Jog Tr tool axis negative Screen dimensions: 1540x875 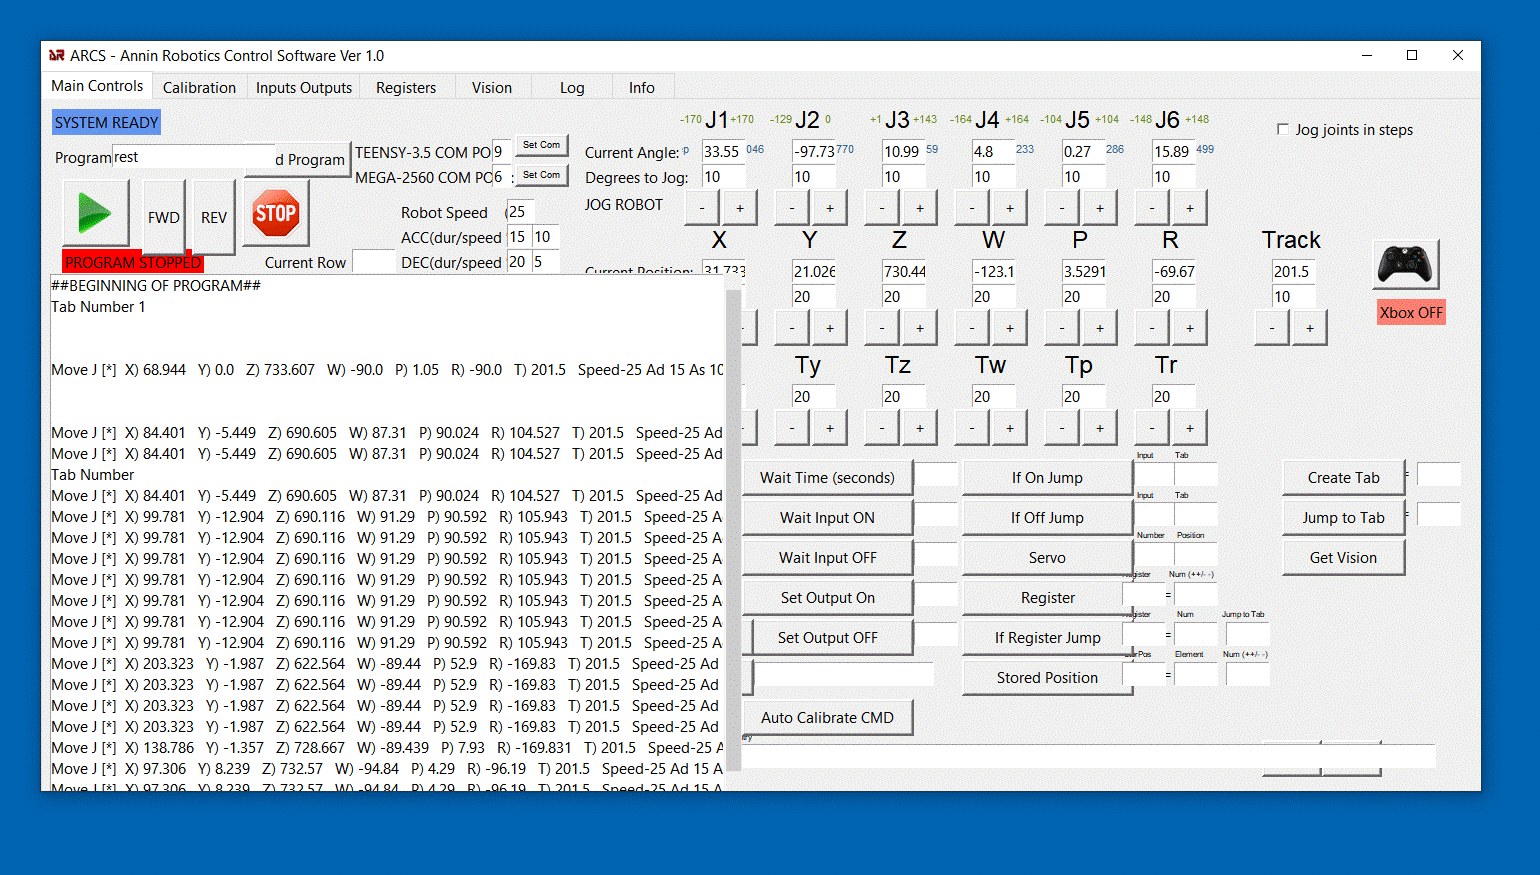1152,428
